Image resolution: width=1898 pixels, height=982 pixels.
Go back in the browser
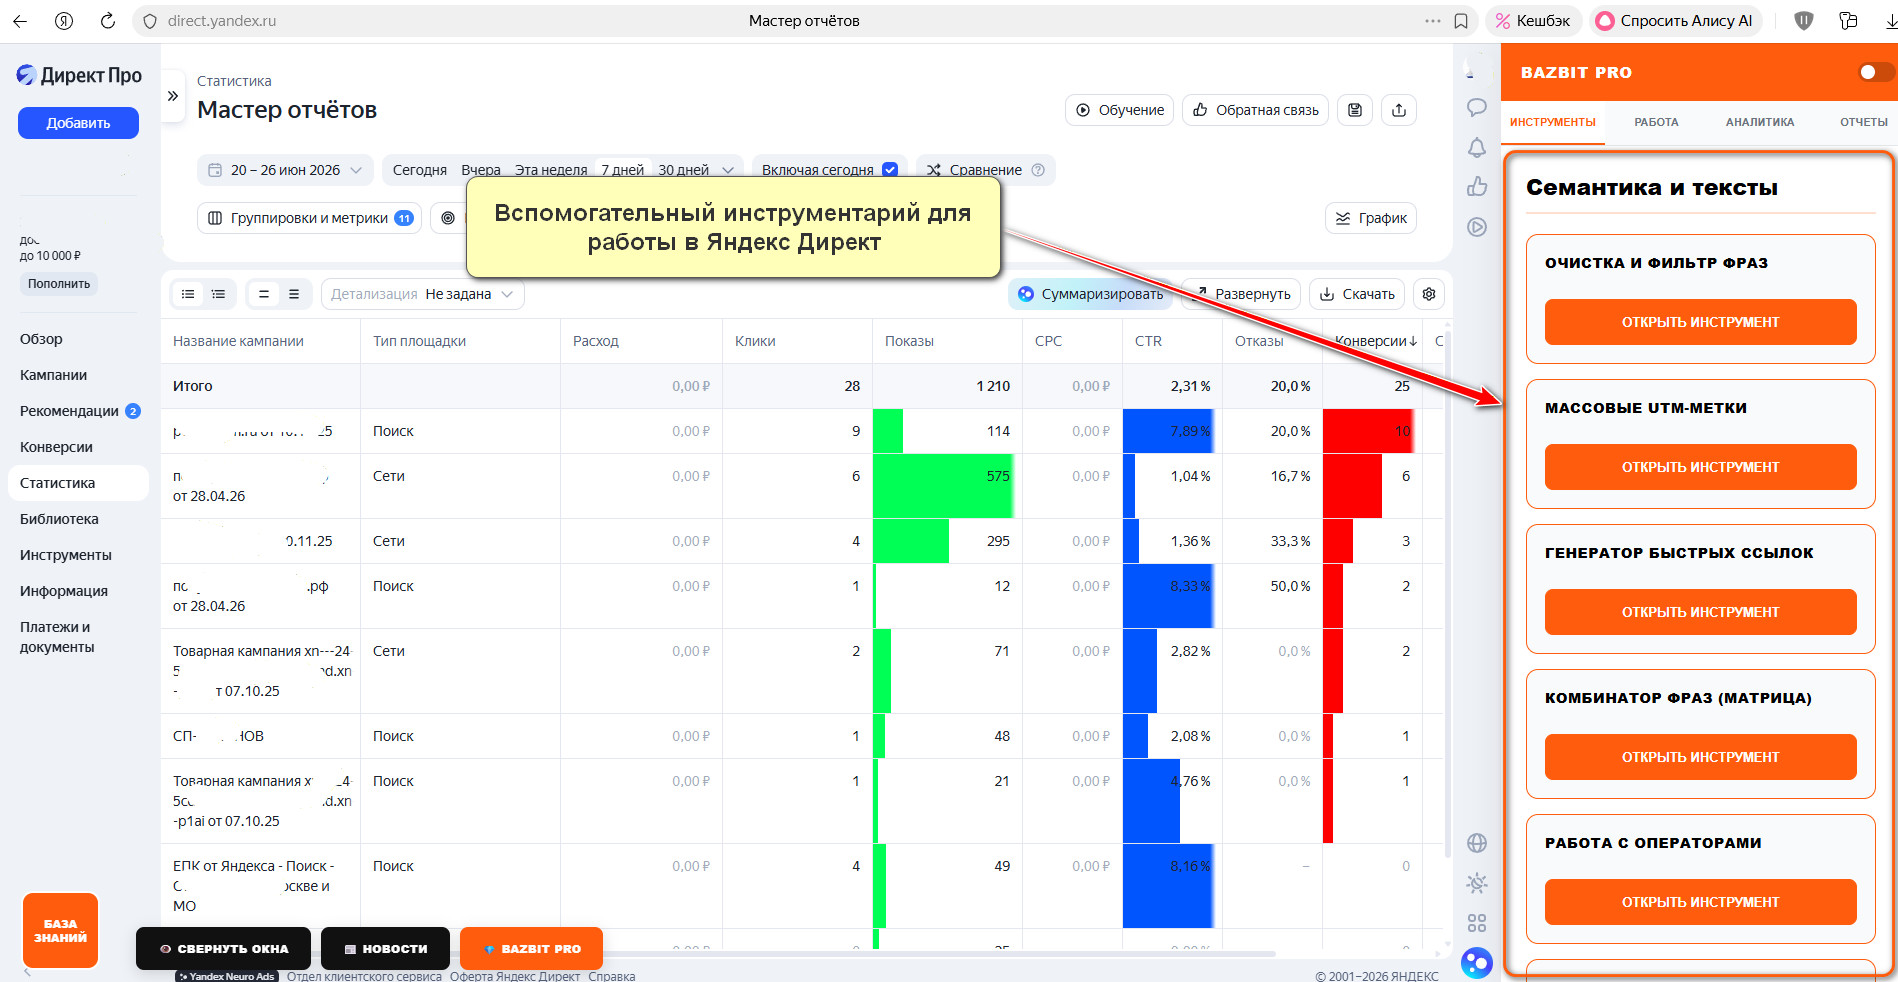pos(20,21)
